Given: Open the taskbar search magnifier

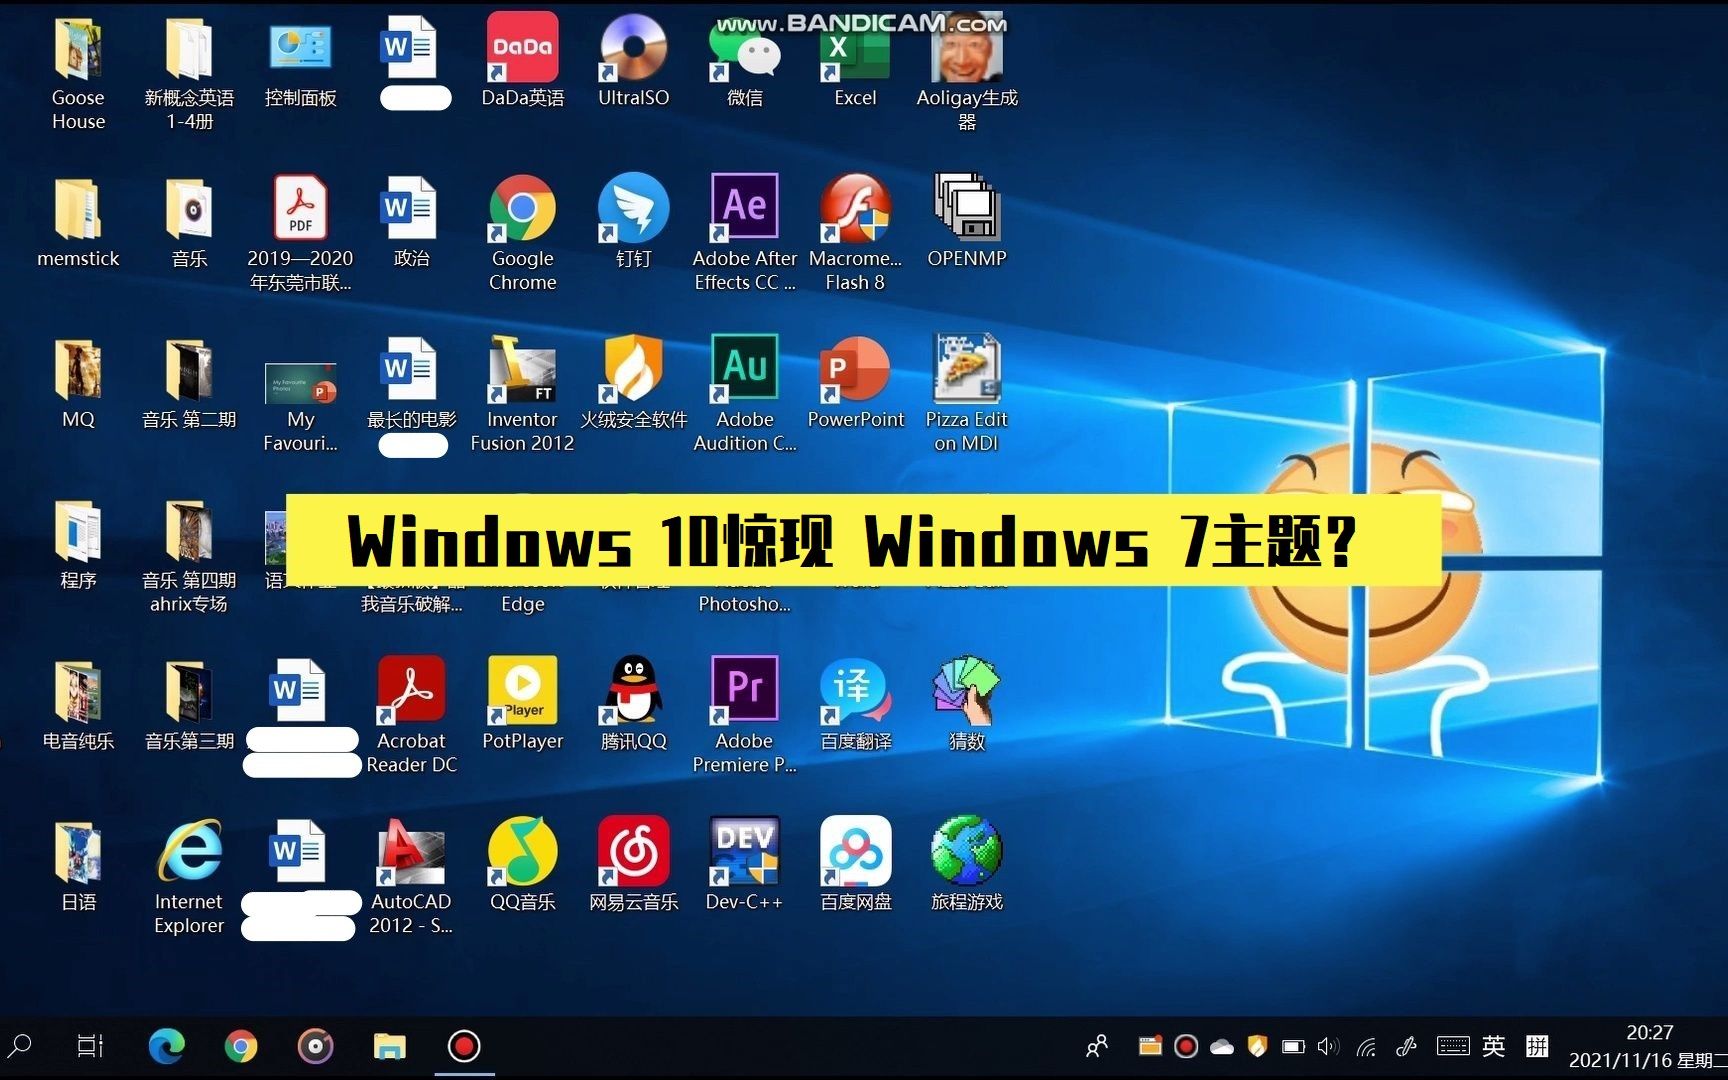Looking at the screenshot, I should (x=20, y=1046).
